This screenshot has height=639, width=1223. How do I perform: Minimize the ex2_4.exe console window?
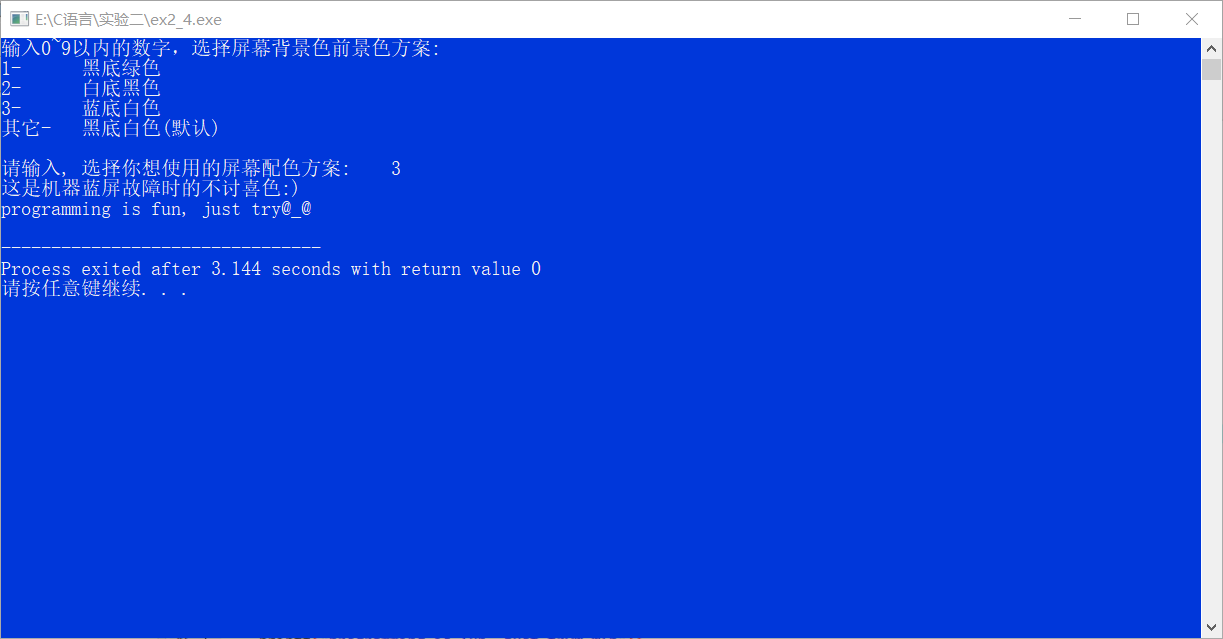click(1075, 19)
